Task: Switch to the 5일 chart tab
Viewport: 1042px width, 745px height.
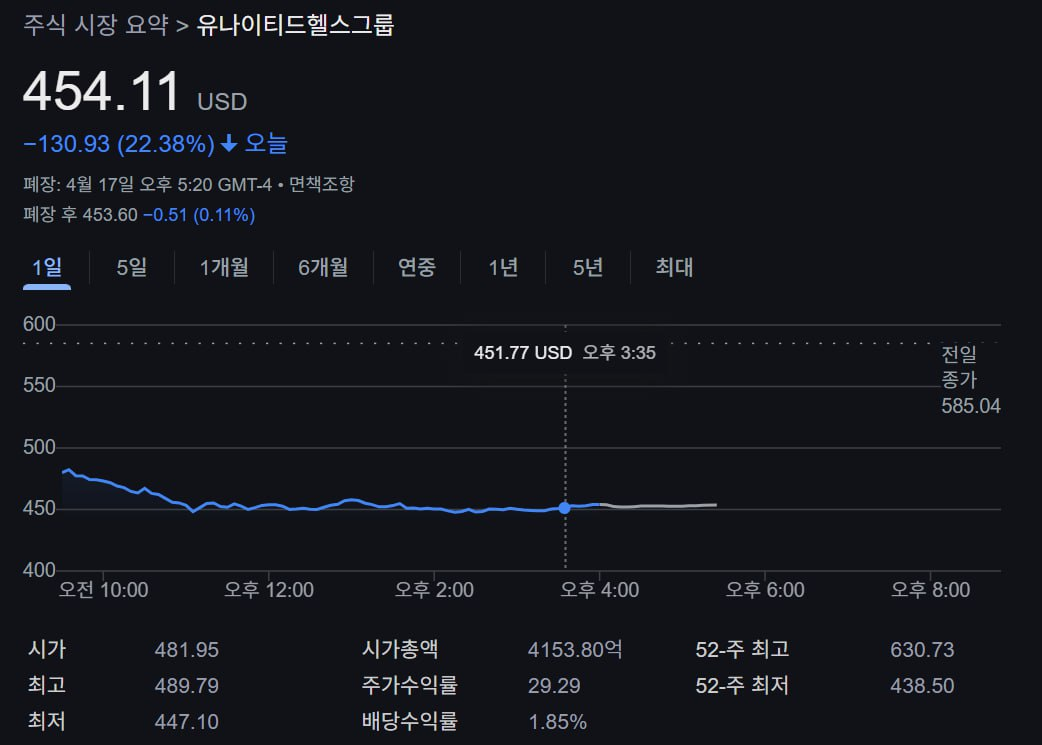Action: point(132,268)
